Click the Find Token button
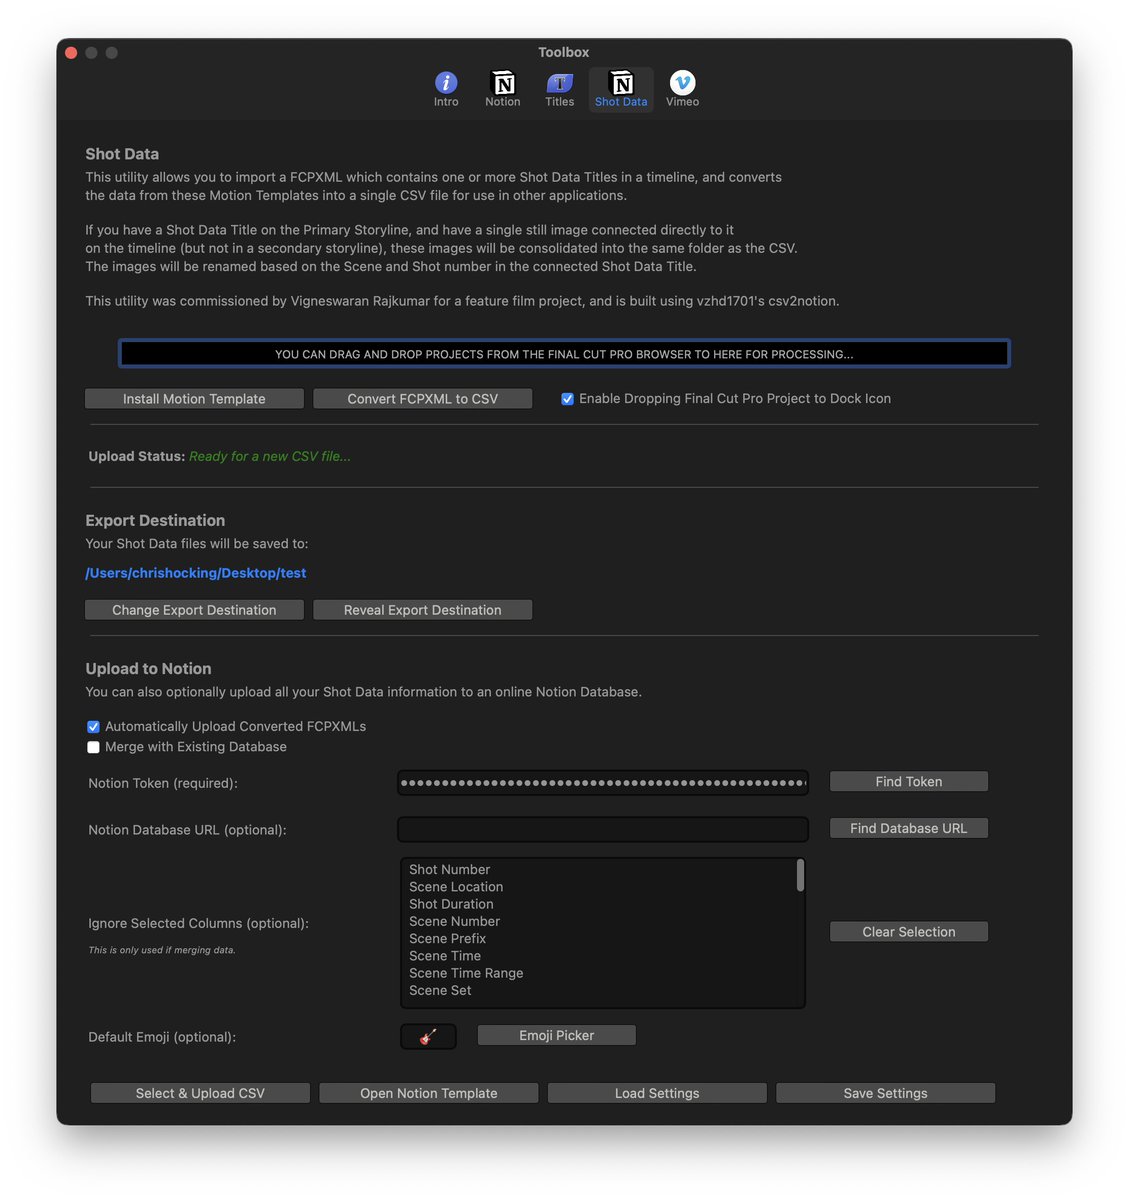 909,782
